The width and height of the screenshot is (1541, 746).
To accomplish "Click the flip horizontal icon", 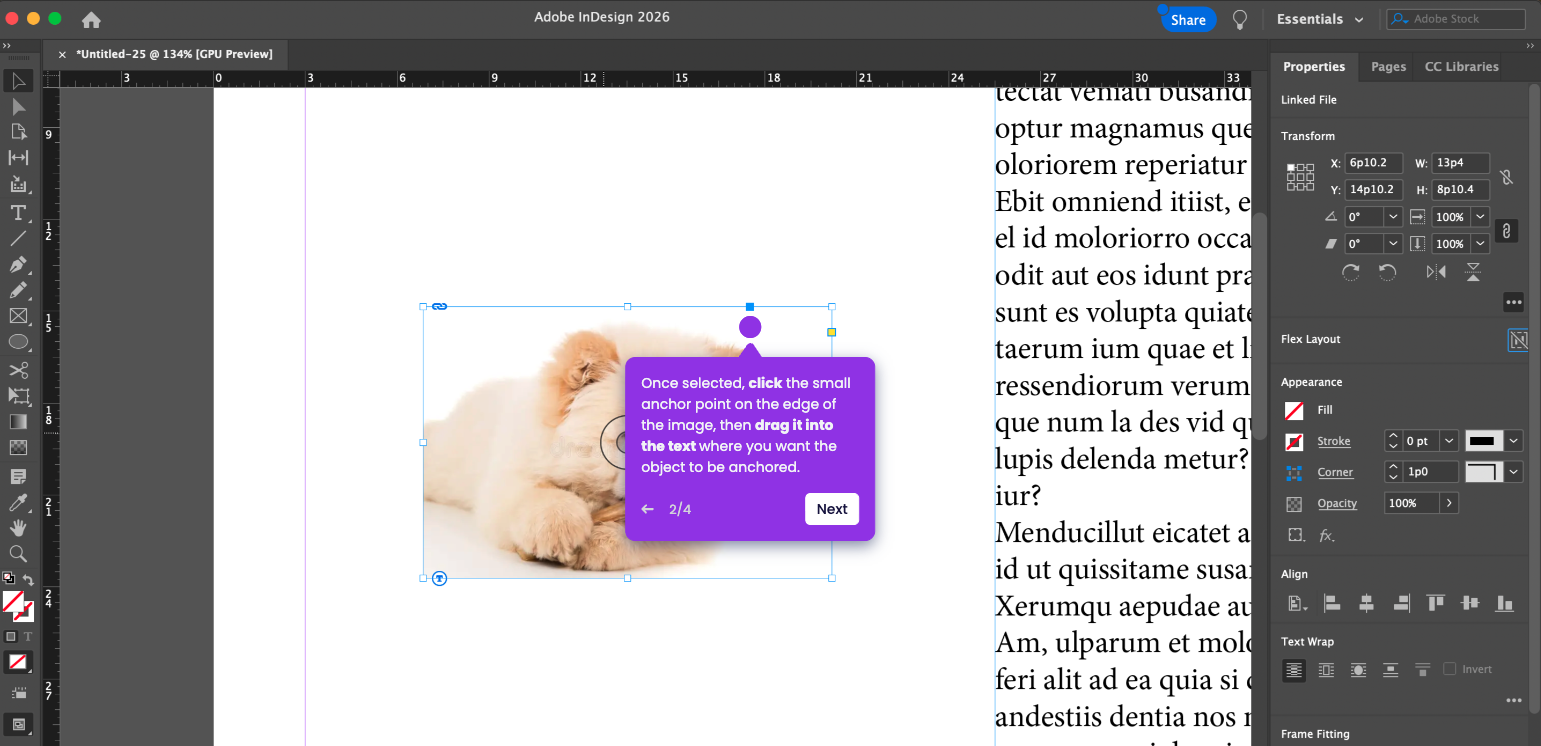I will (1436, 272).
